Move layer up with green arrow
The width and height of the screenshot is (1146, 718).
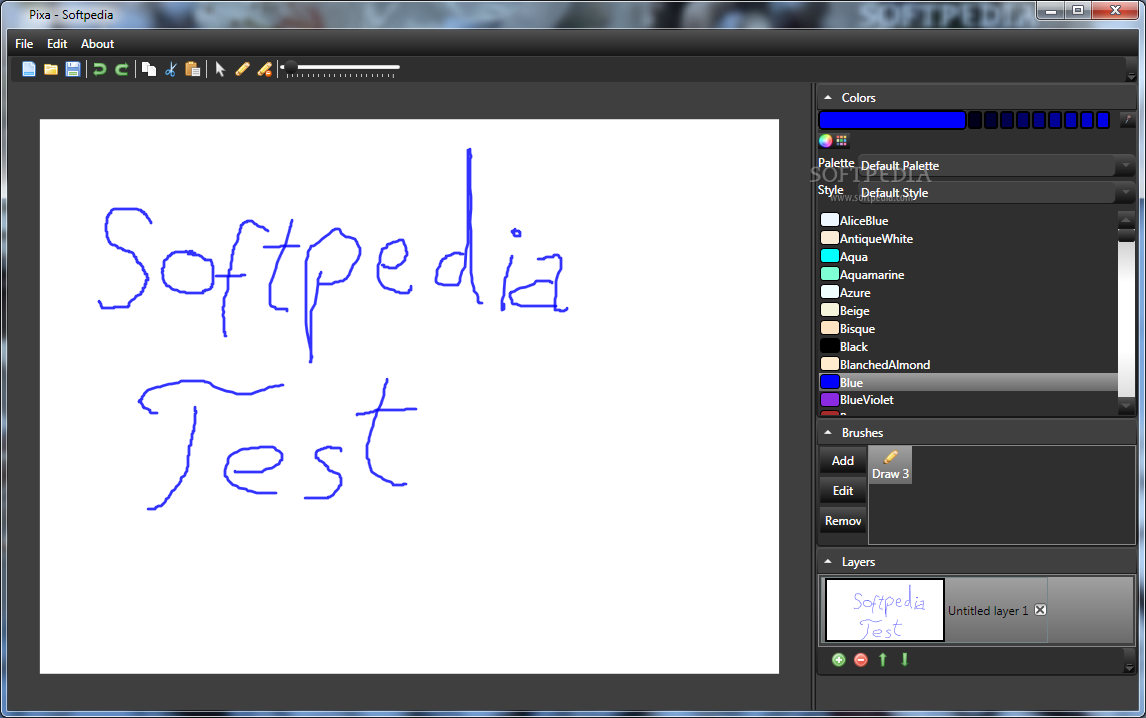pos(883,660)
